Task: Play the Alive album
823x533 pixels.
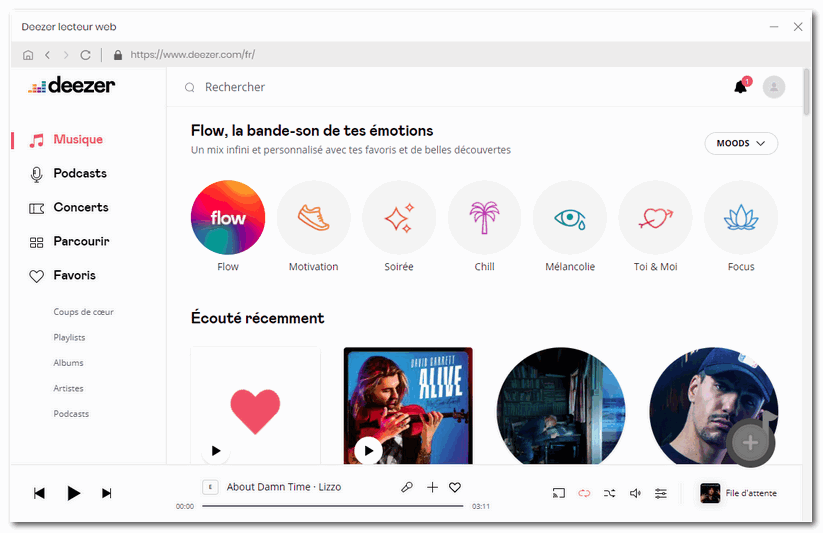Action: [368, 451]
